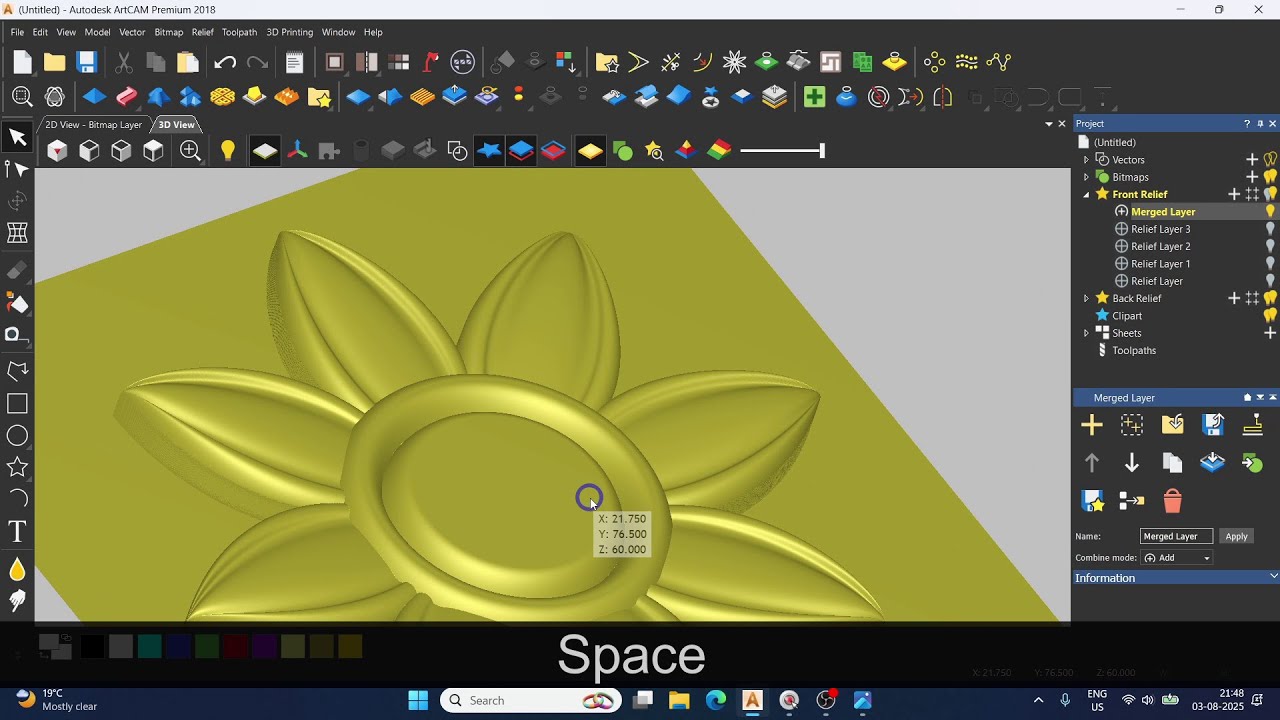Open the File menu

point(17,32)
